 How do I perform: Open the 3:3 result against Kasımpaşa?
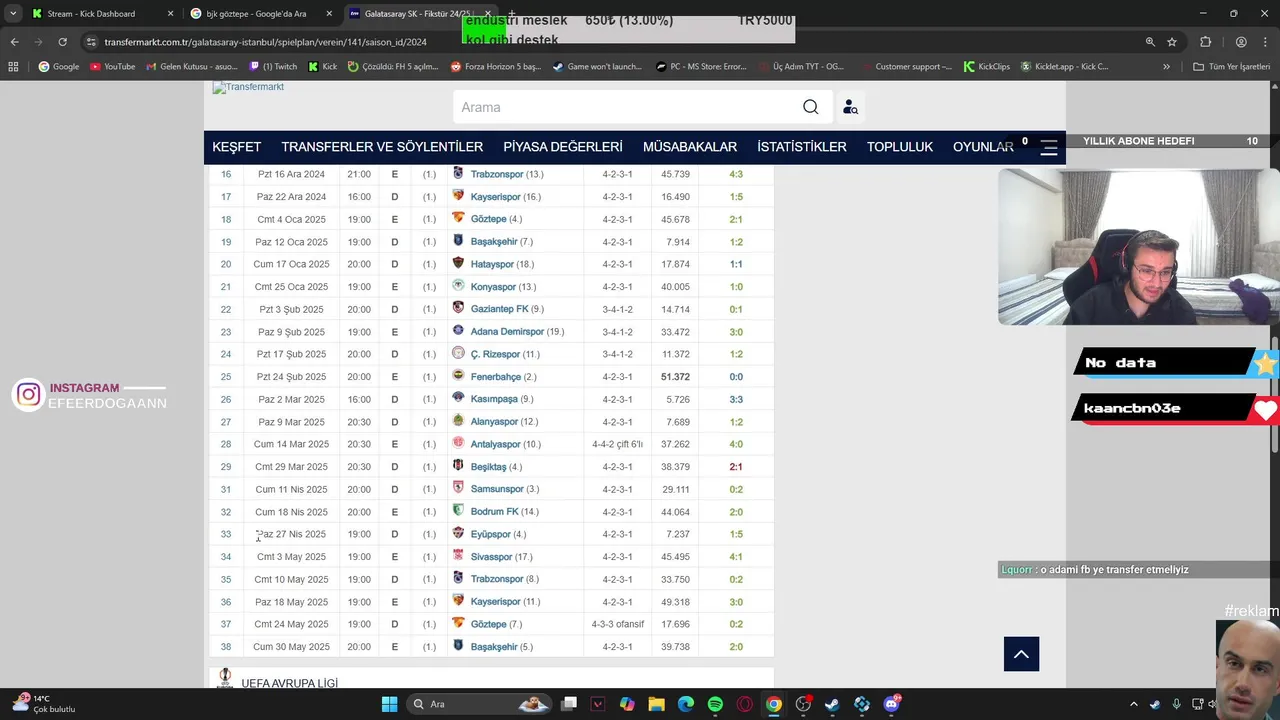pyautogui.click(x=736, y=399)
